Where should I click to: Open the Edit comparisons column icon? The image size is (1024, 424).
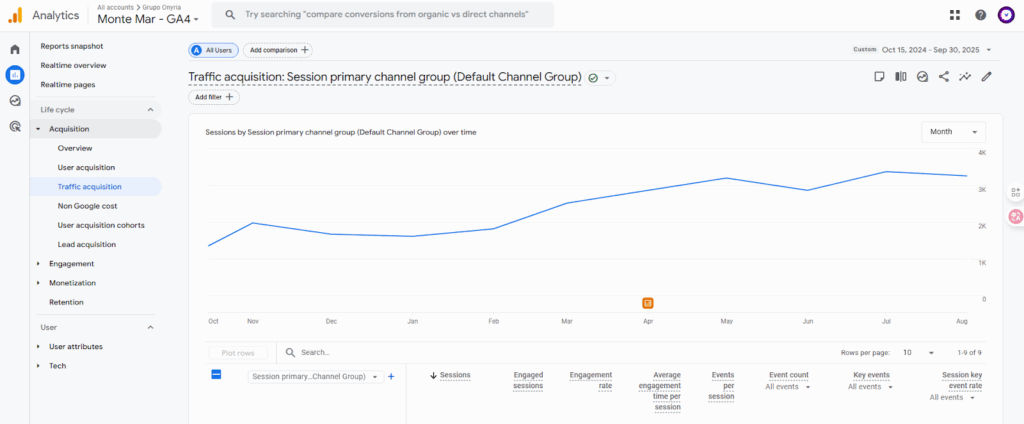pos(901,76)
